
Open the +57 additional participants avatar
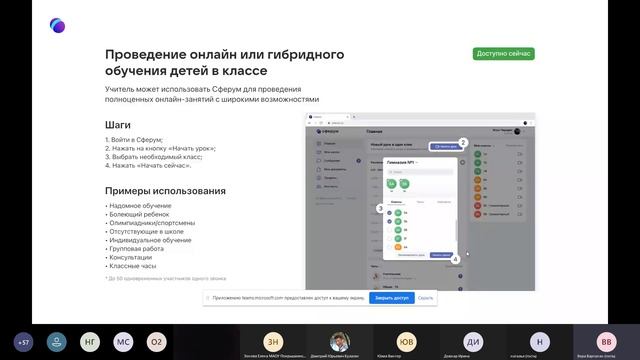pos(23,342)
